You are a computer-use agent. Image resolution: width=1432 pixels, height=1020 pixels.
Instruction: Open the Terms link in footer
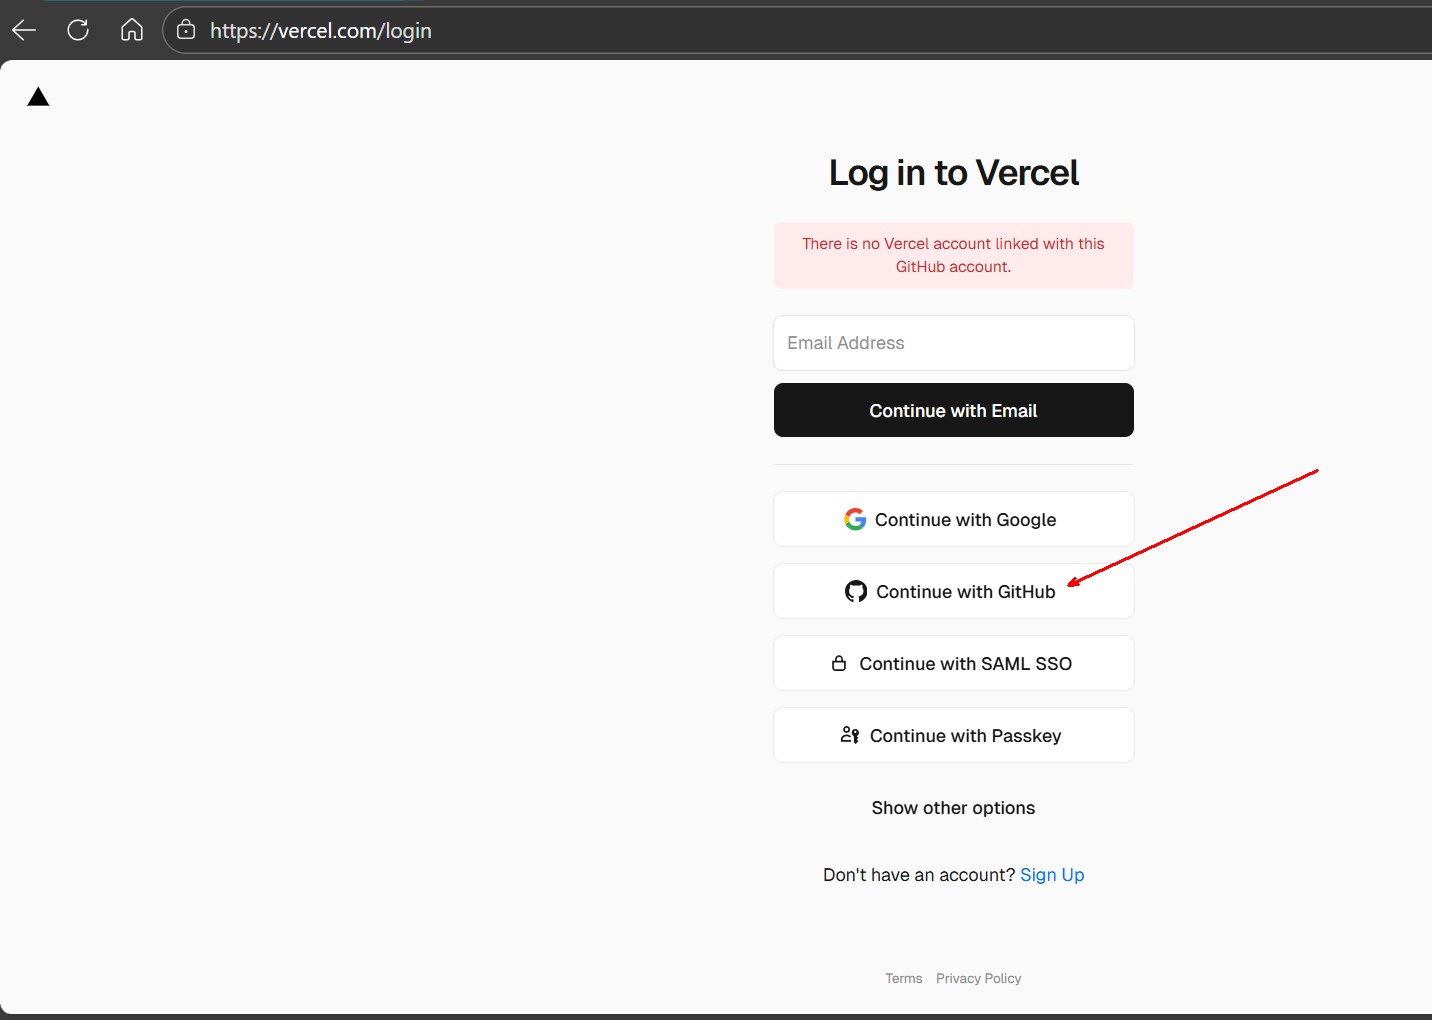click(x=903, y=978)
